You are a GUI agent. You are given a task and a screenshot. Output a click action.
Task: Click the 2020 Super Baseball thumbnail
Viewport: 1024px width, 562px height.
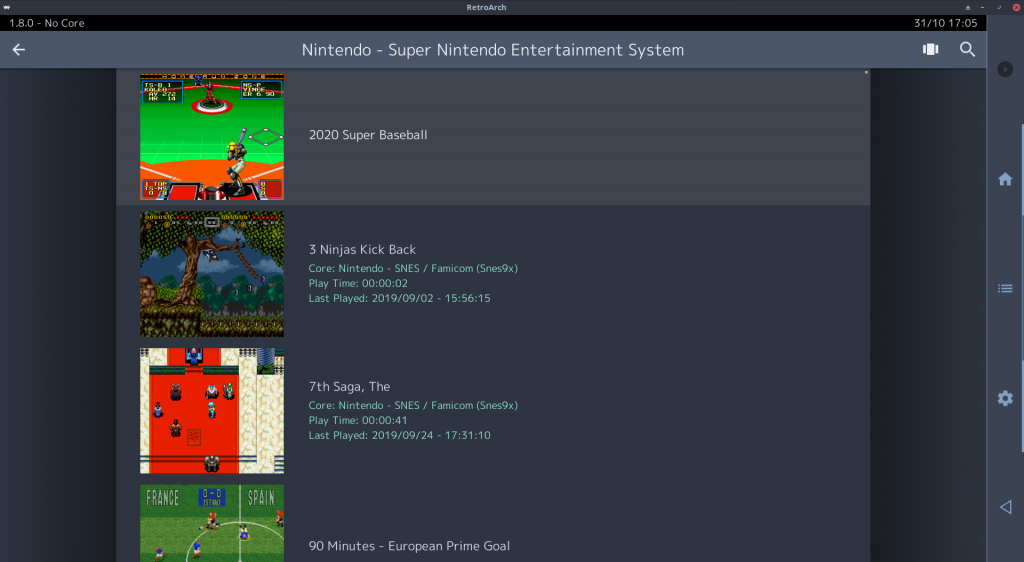[212, 137]
